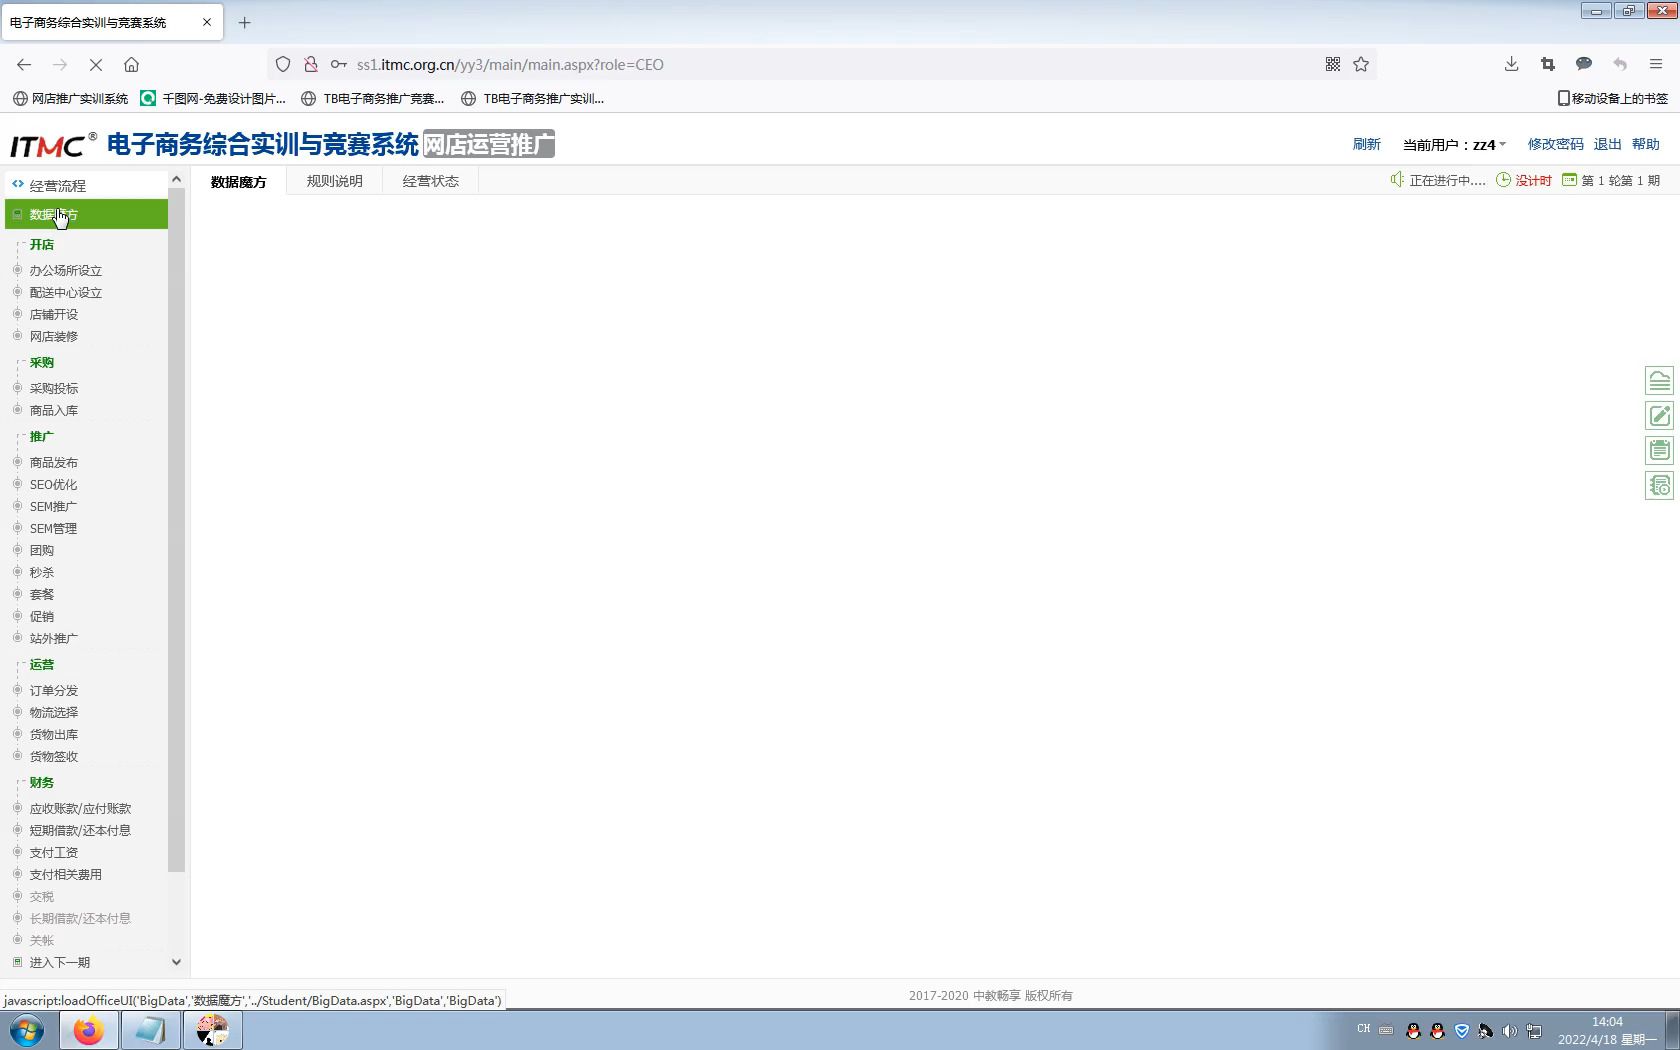
Task: Open the 千图网 bookmark
Action: [x=213, y=98]
